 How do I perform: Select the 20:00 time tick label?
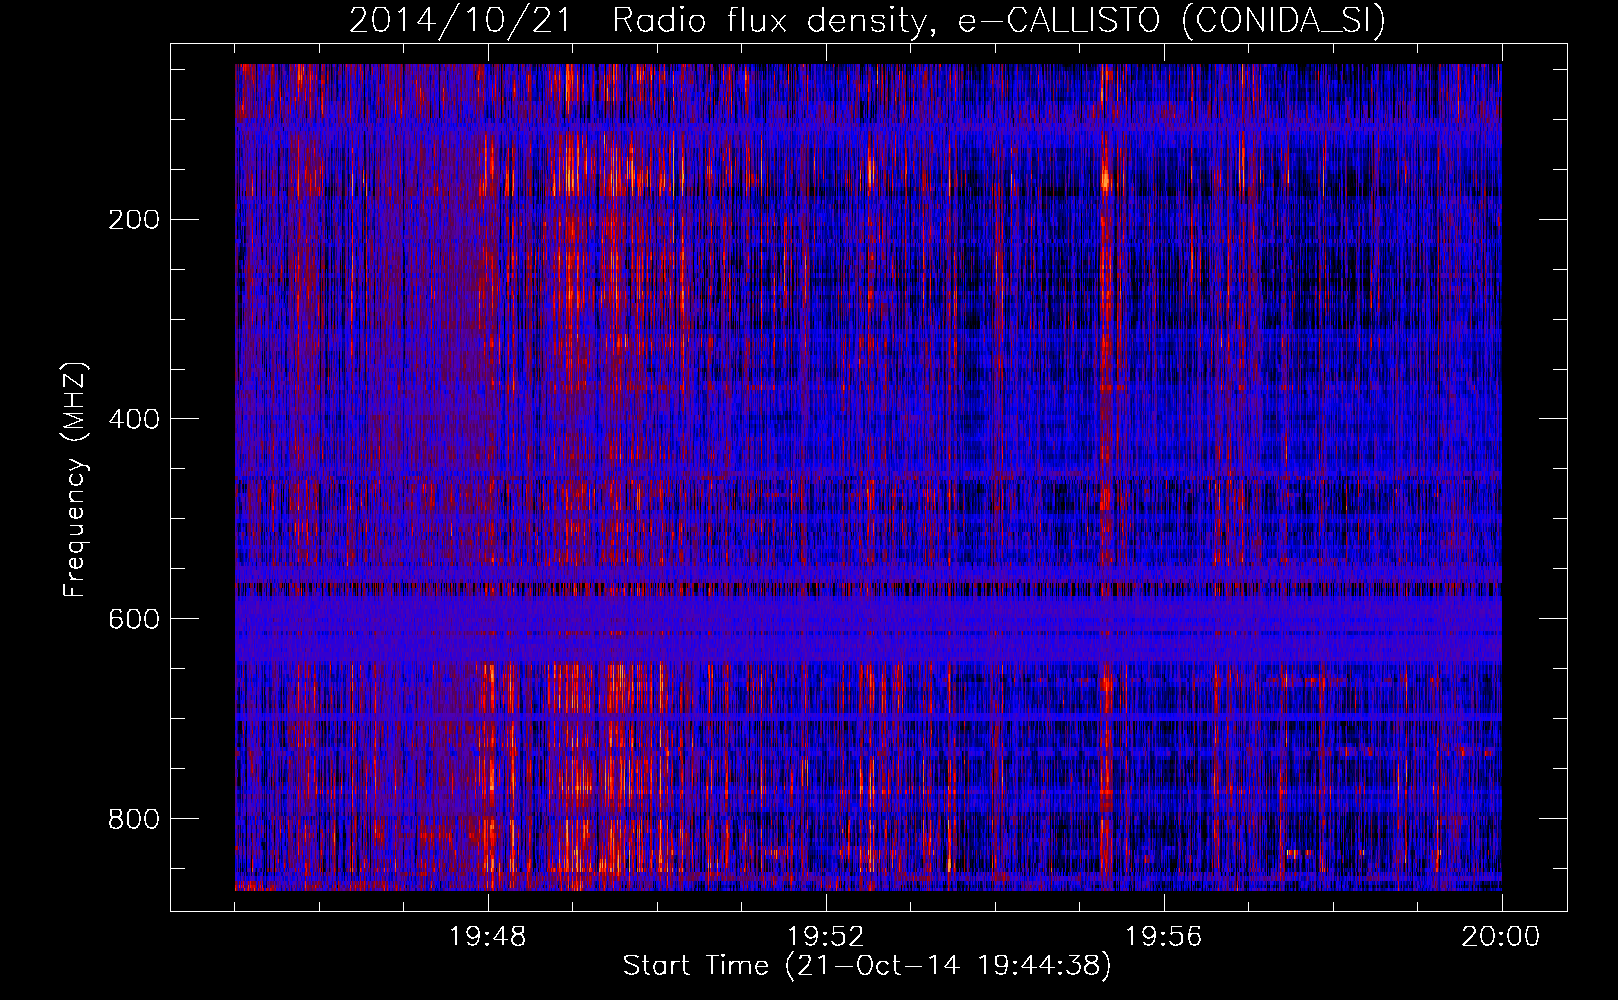(x=1501, y=937)
